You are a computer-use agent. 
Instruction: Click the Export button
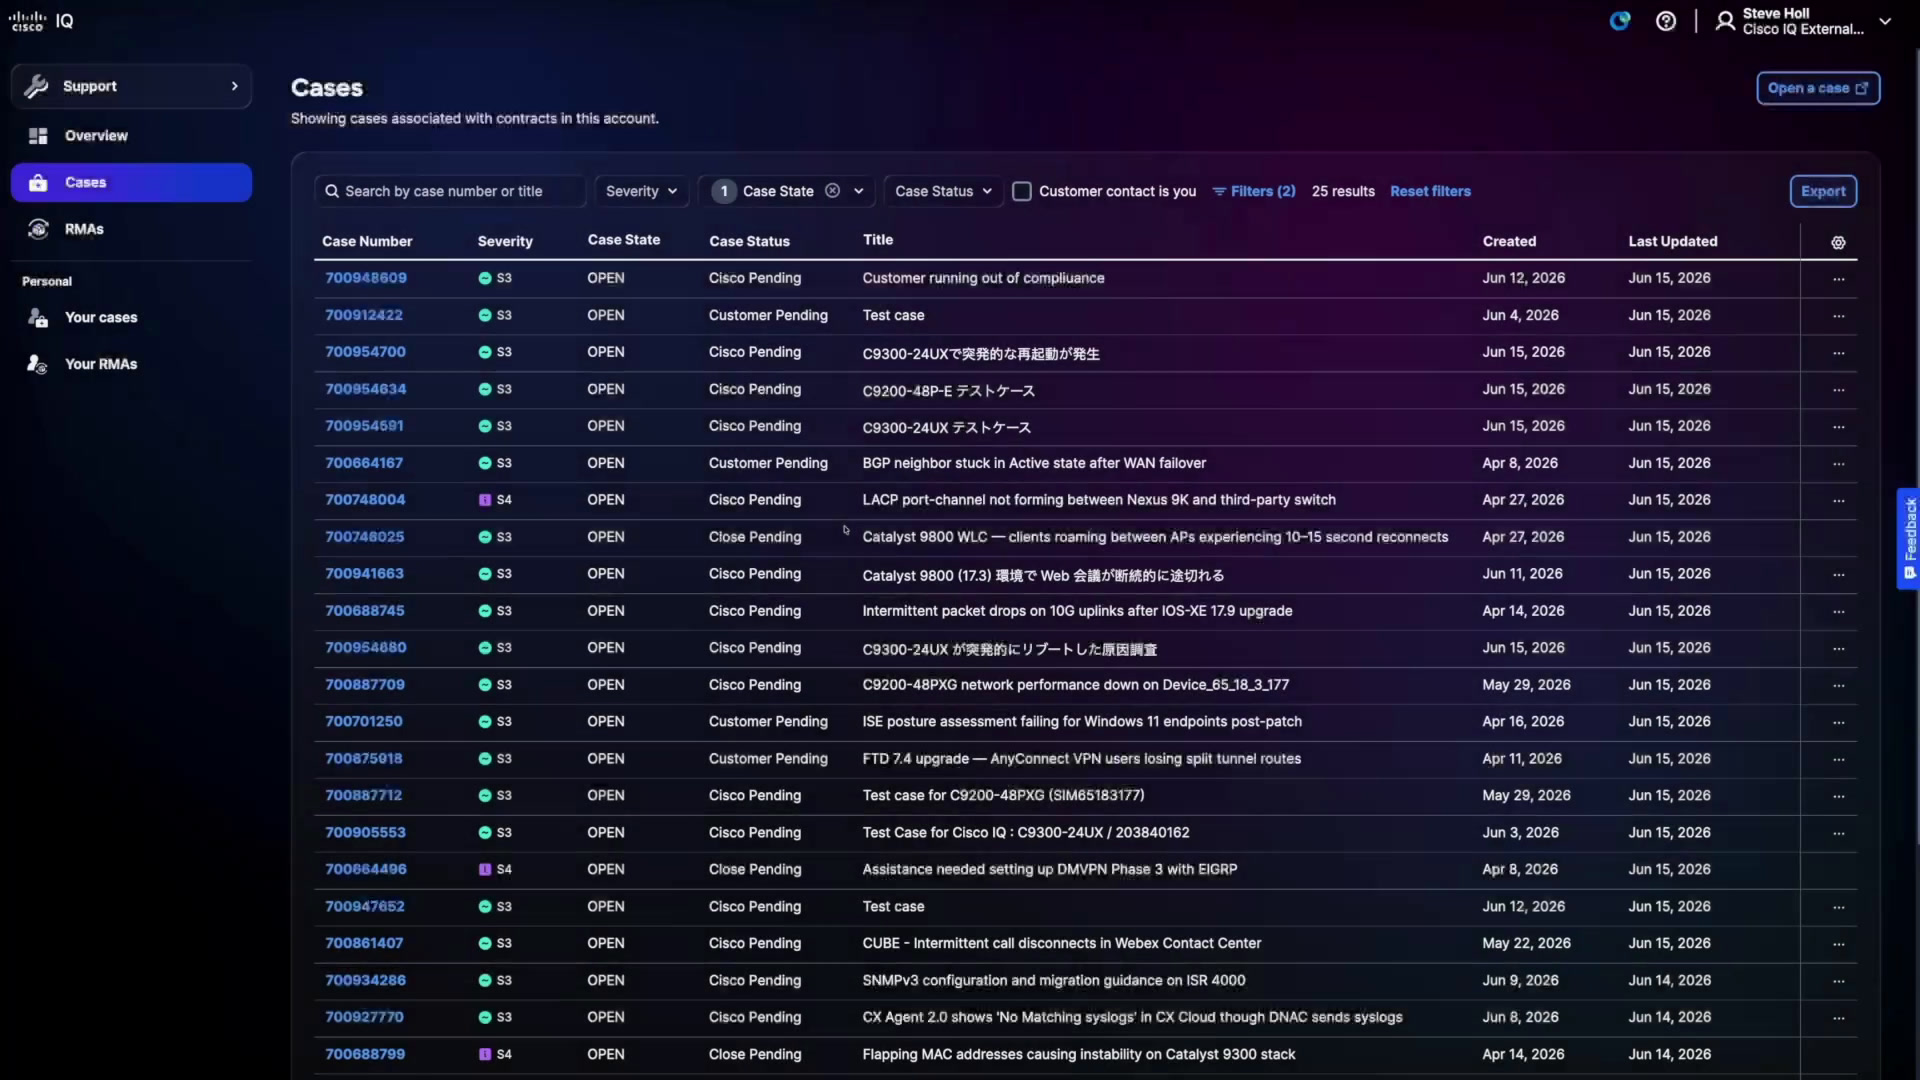[1823, 191]
